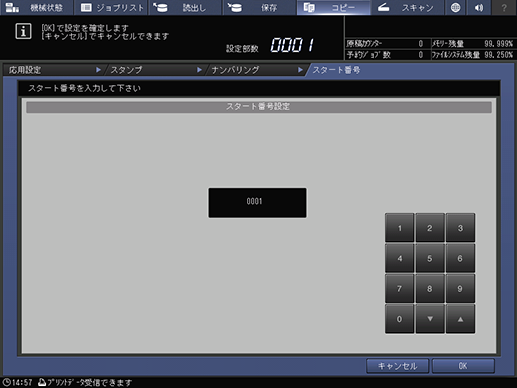Open help with the question mark icon
The height and width of the screenshot is (388, 517).
tap(504, 7)
